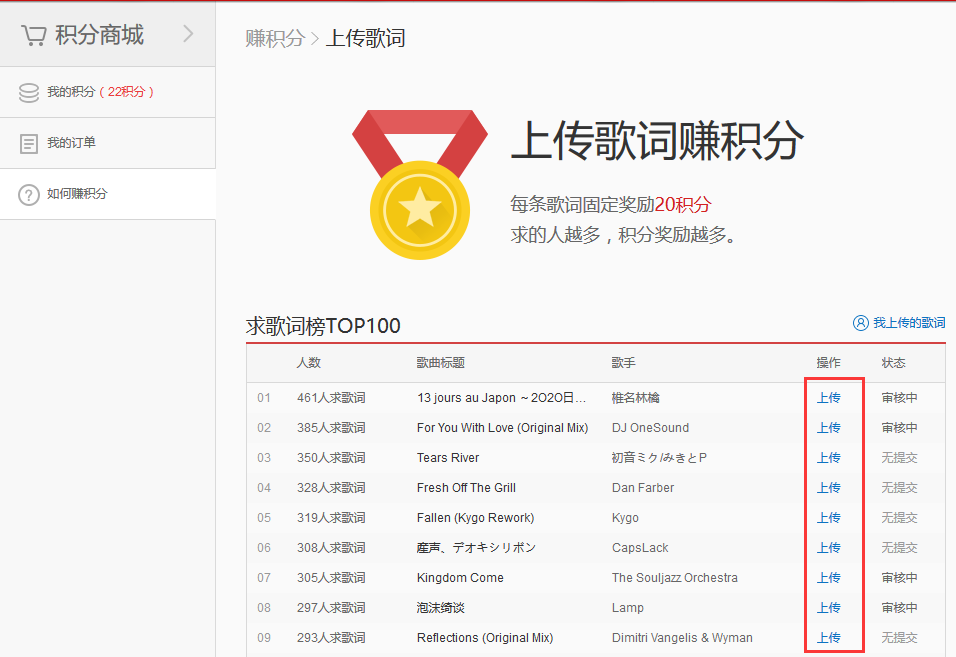This screenshot has height=657, width=956.
Task: Click the question mark icon beside 如何赚积分
Action: pos(27,193)
